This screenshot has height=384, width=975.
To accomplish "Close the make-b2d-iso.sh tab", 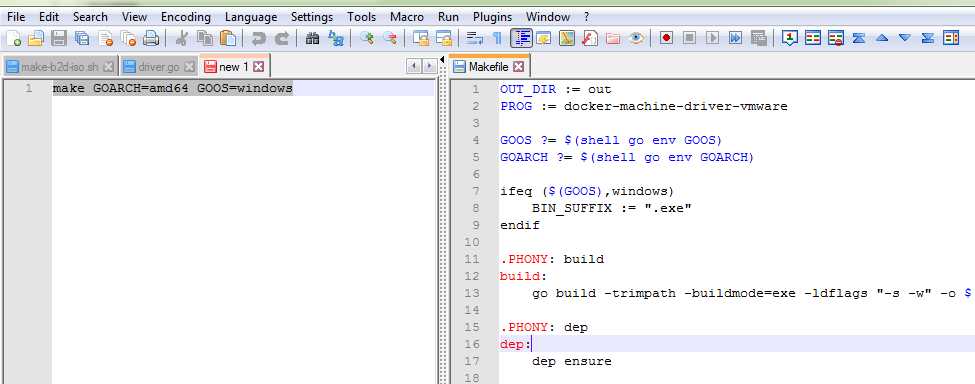I will coord(108,66).
